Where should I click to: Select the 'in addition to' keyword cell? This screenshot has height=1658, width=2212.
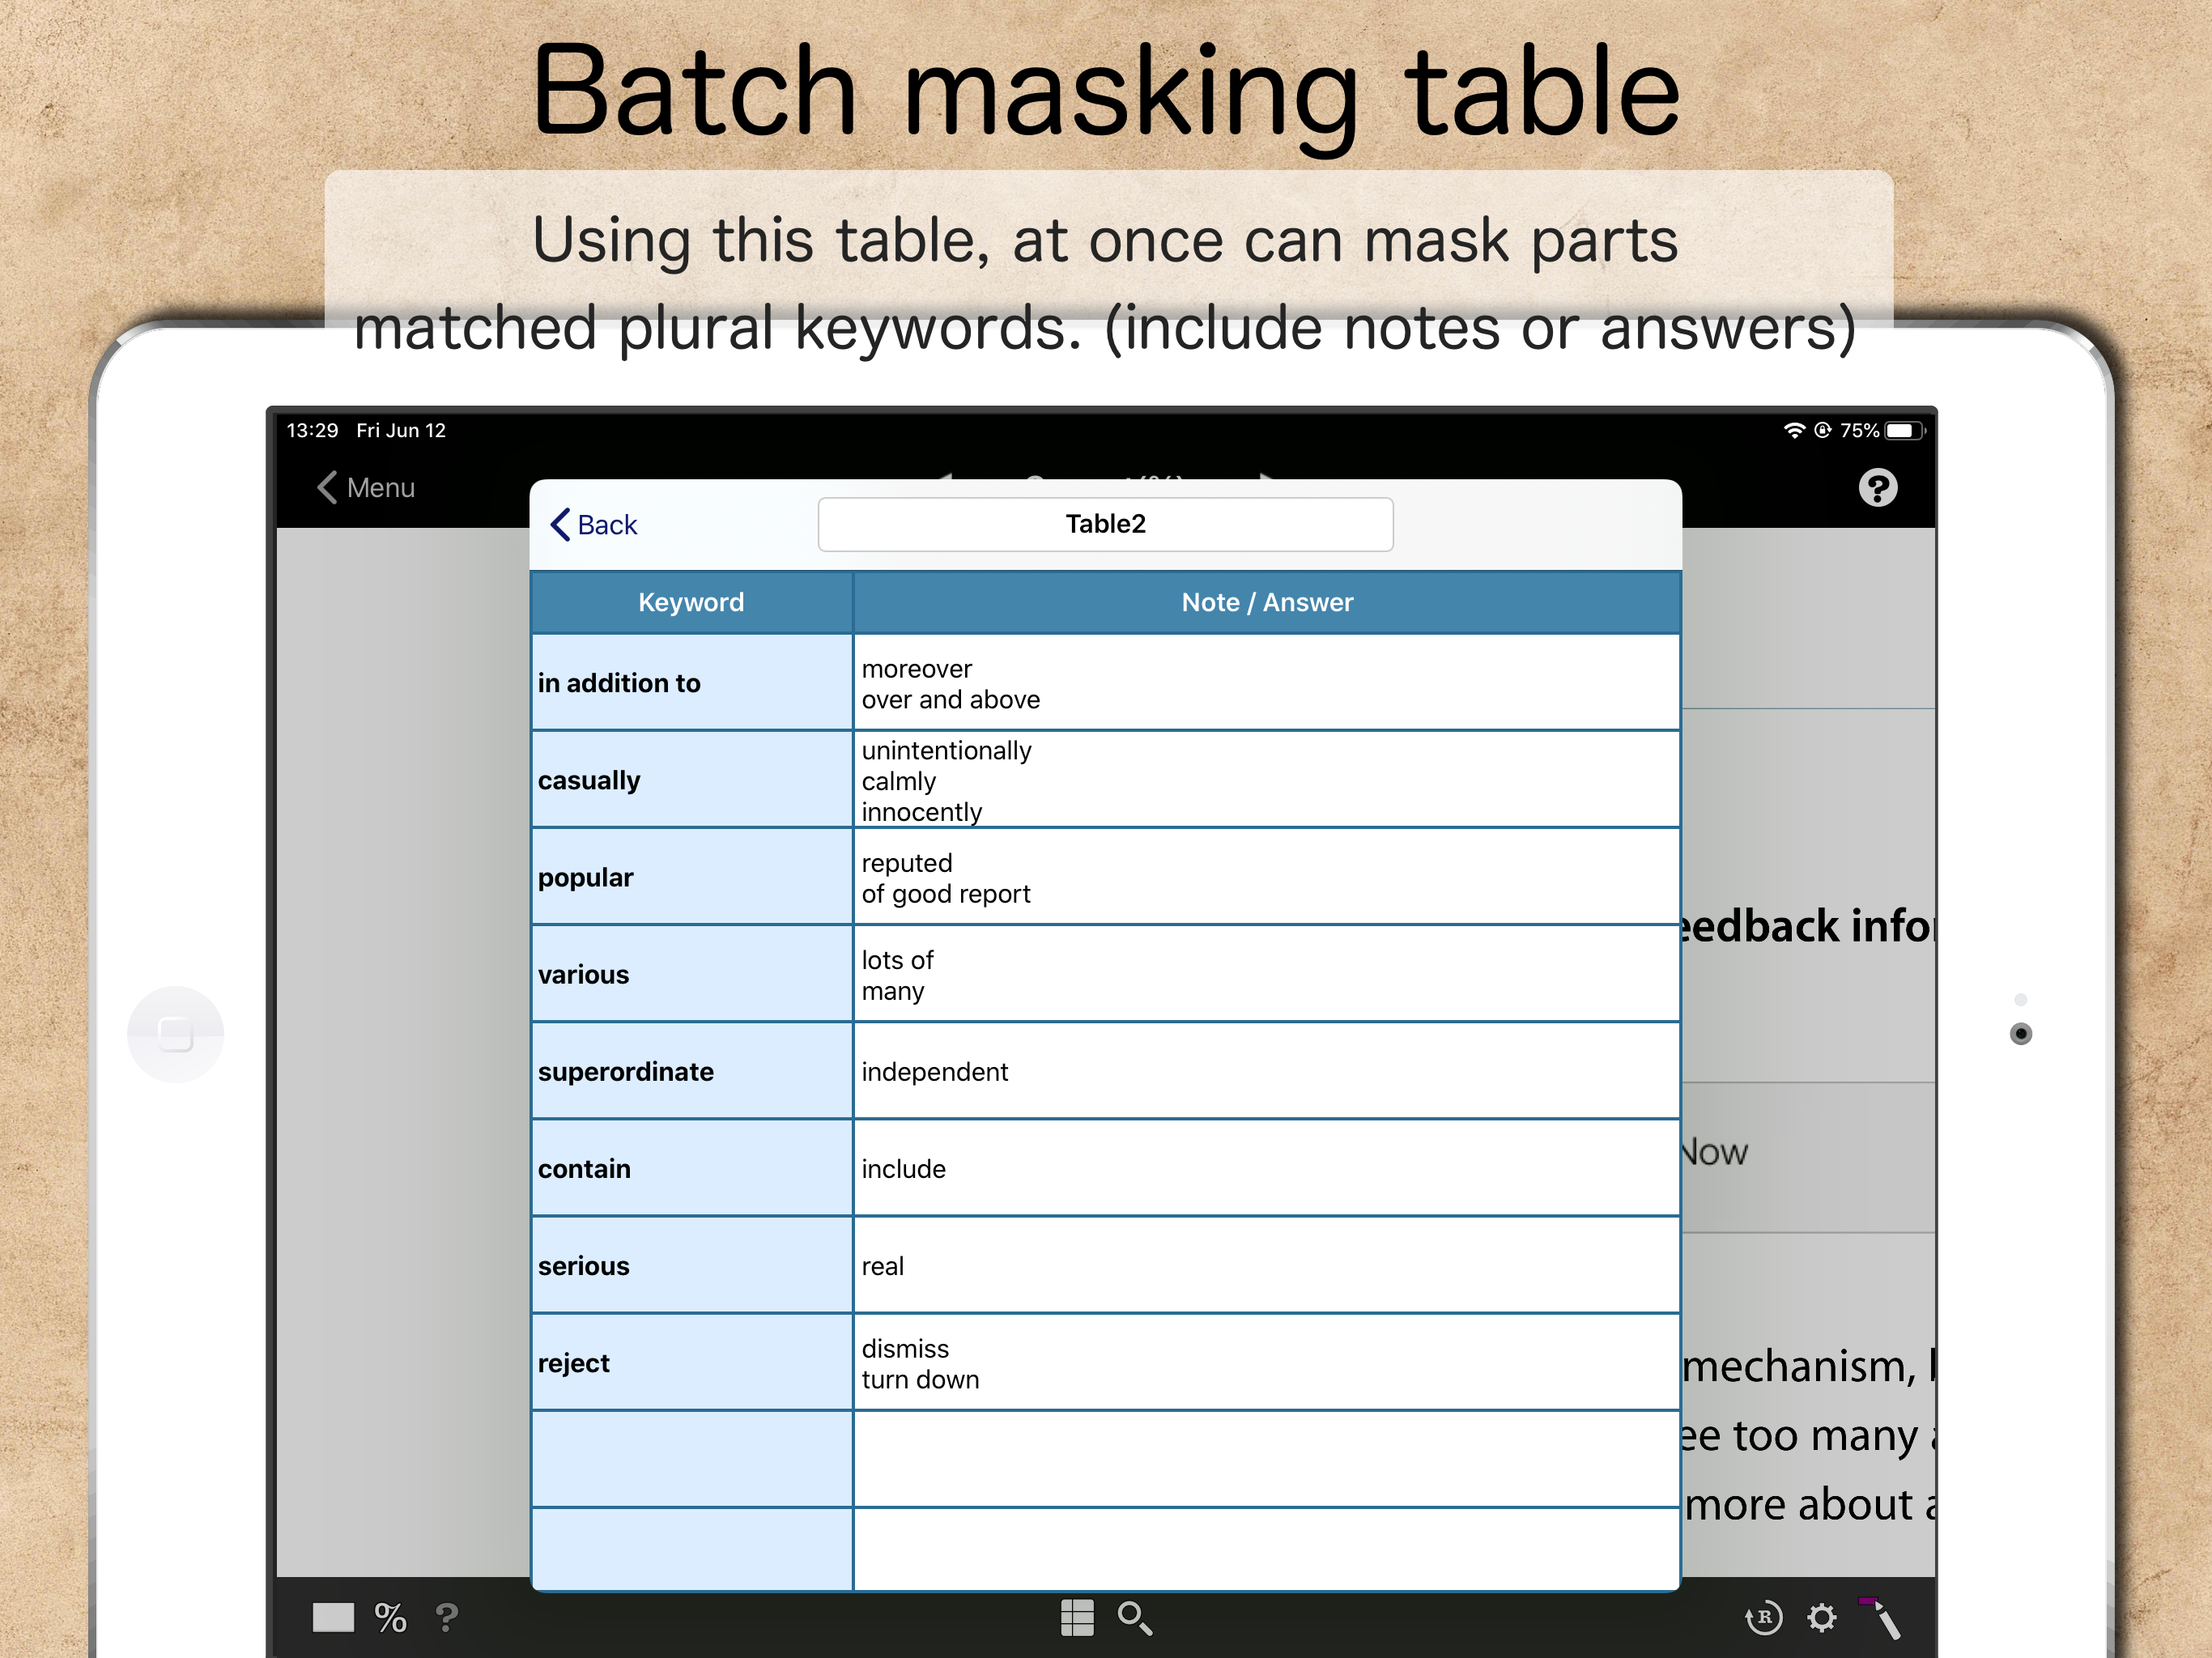coord(691,683)
